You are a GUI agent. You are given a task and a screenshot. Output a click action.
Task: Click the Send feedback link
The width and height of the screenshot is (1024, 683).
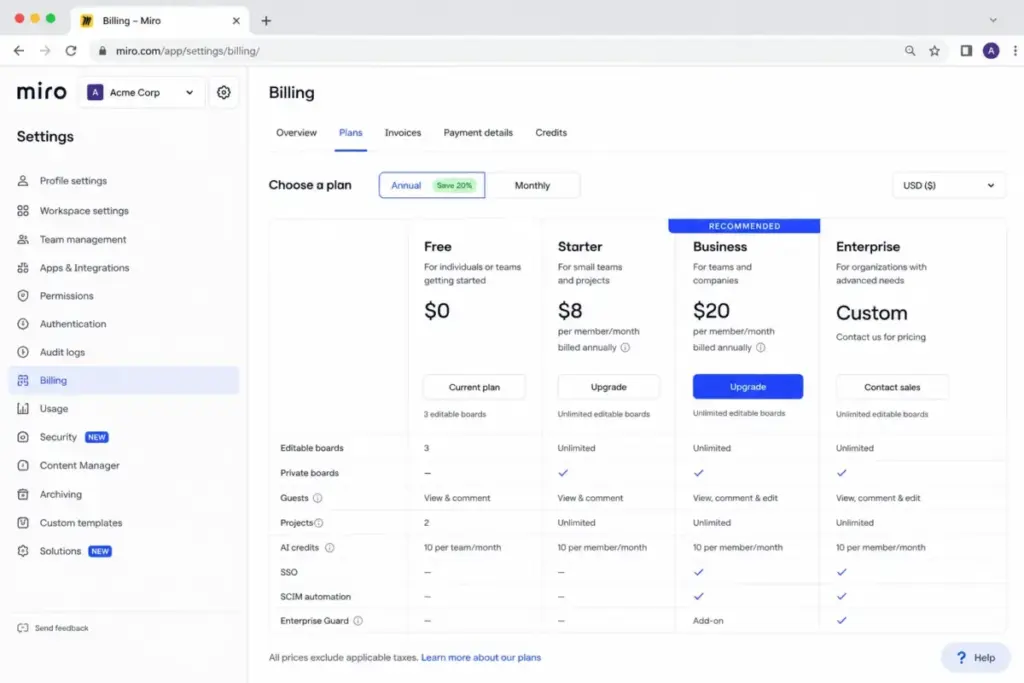tap(61, 628)
